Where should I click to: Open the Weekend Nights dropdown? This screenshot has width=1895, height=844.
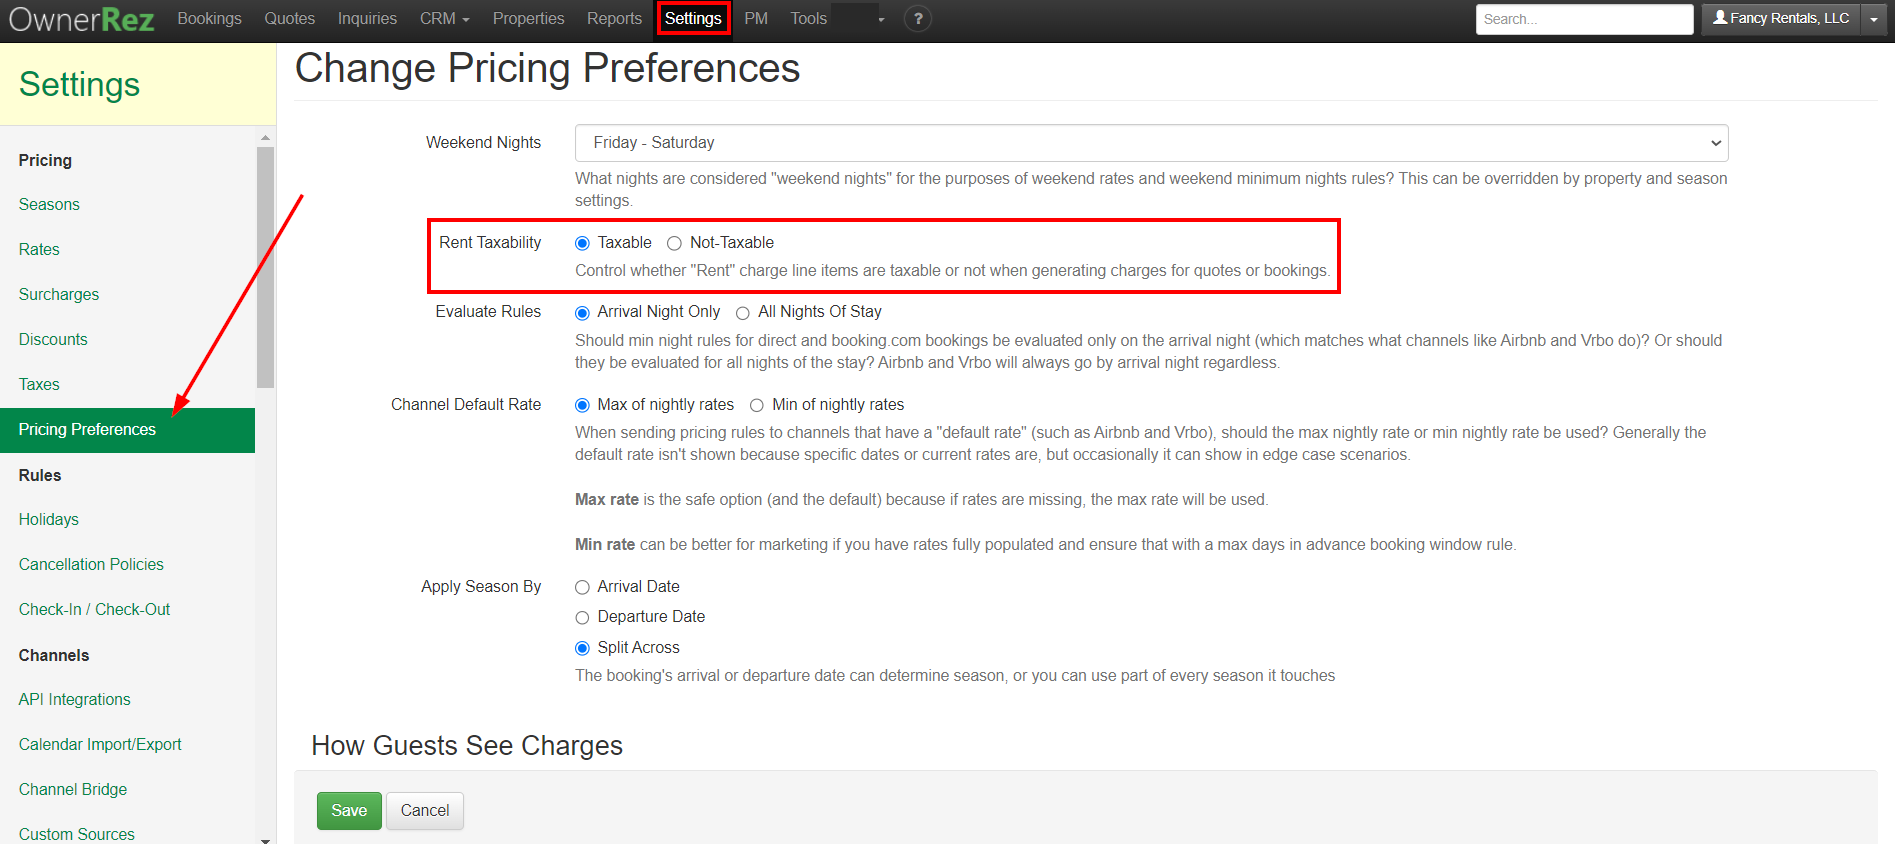(1150, 143)
